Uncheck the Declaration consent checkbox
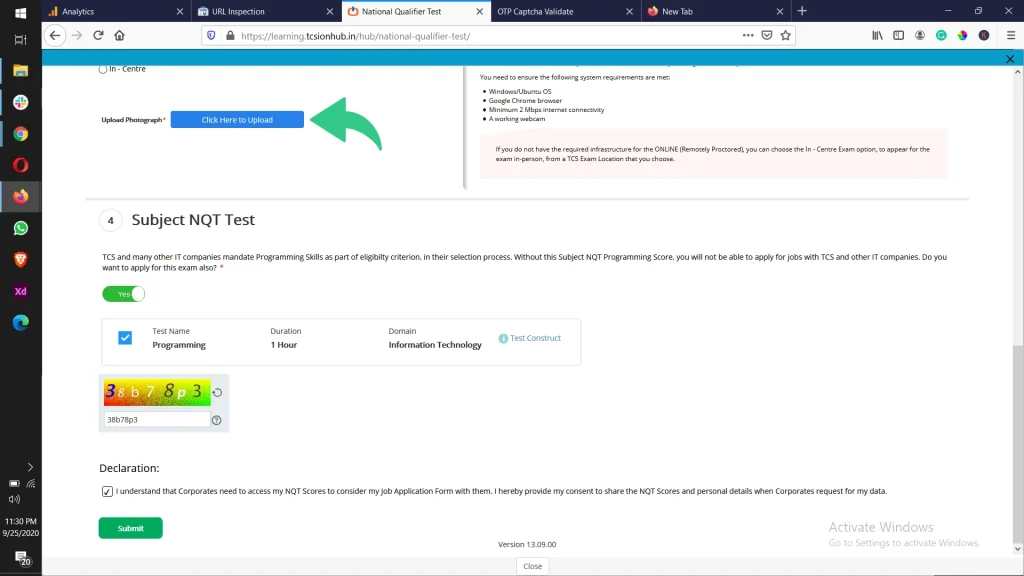The image size is (1024, 576). (107, 491)
